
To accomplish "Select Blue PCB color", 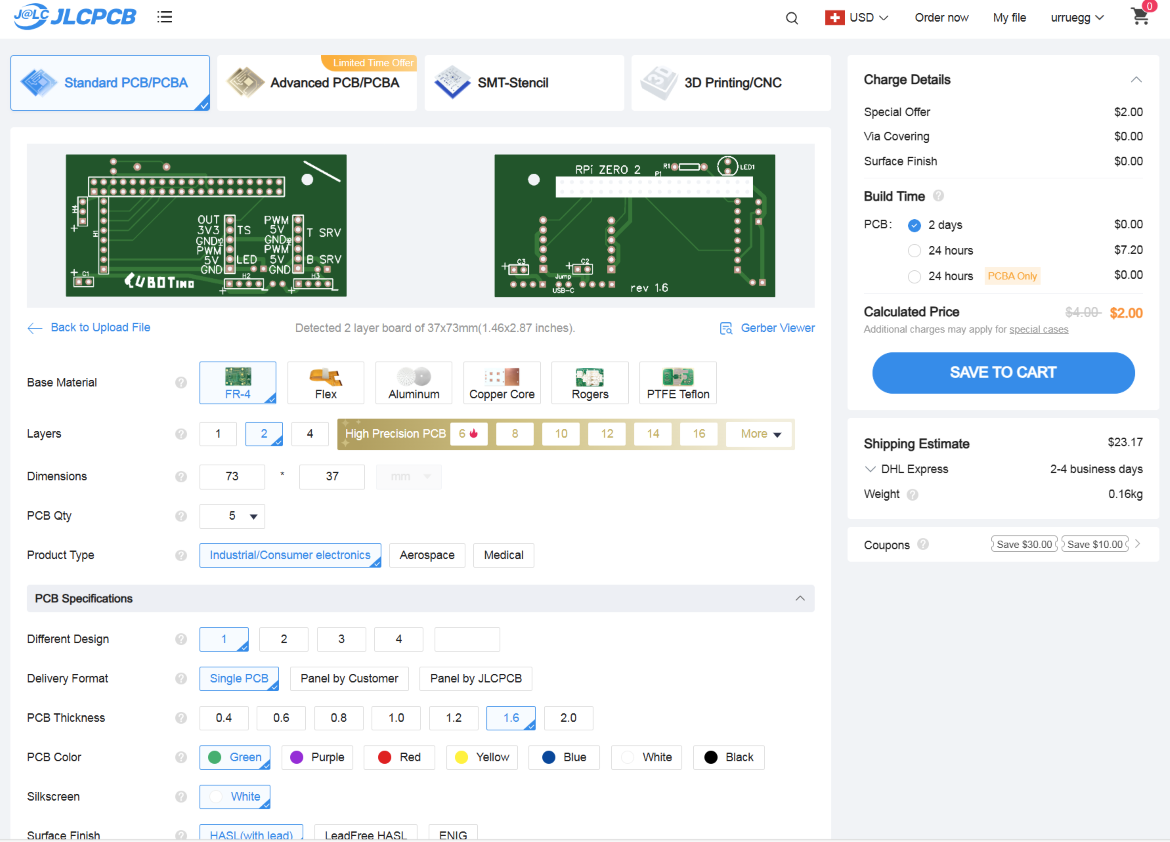I will tap(563, 757).
